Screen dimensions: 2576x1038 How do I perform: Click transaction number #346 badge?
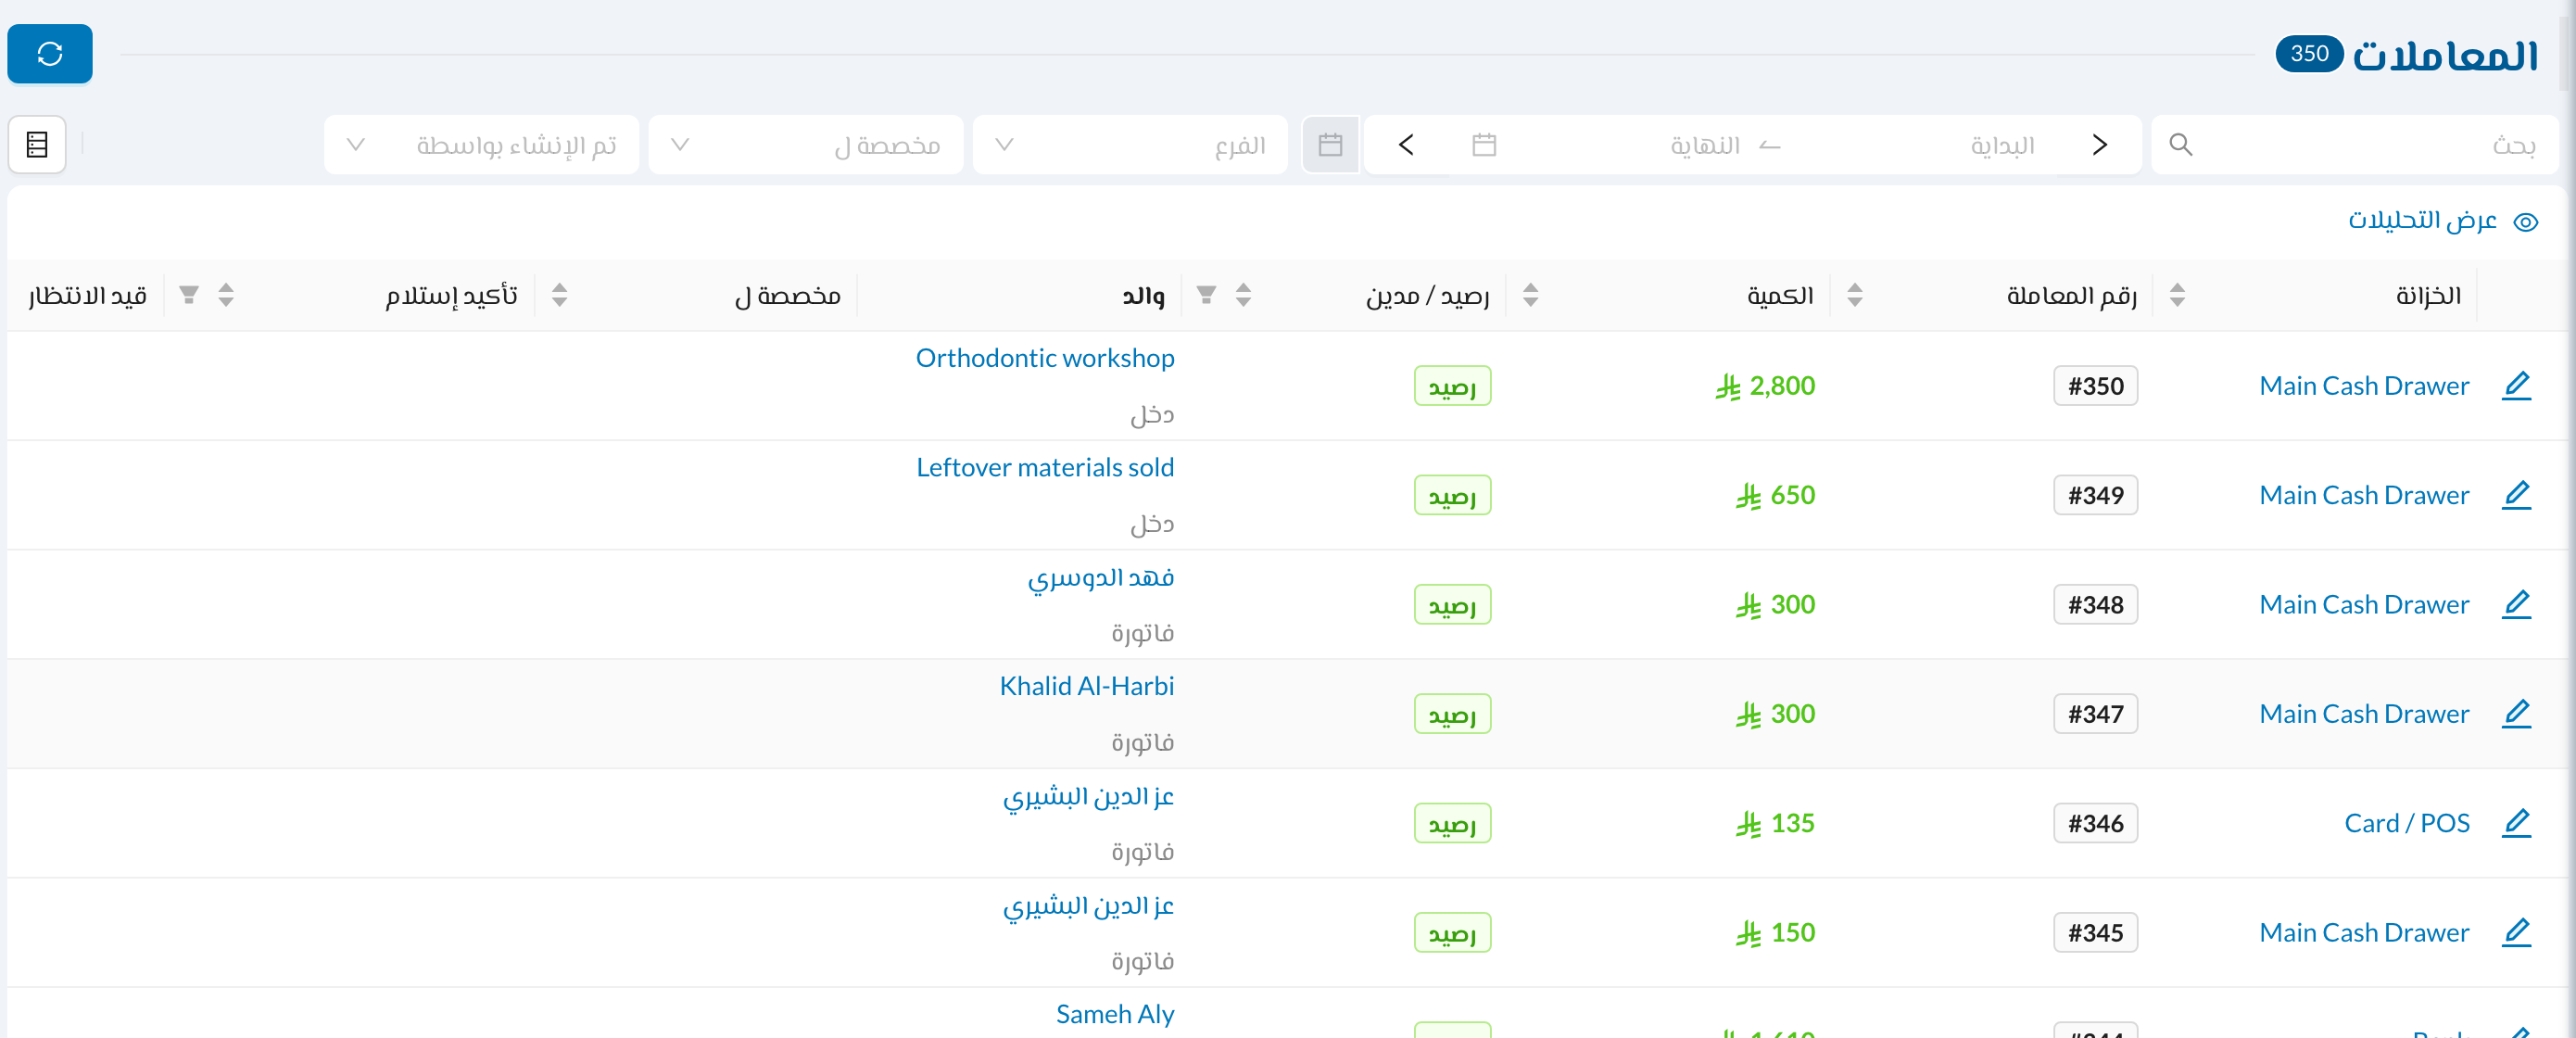coord(2096,823)
